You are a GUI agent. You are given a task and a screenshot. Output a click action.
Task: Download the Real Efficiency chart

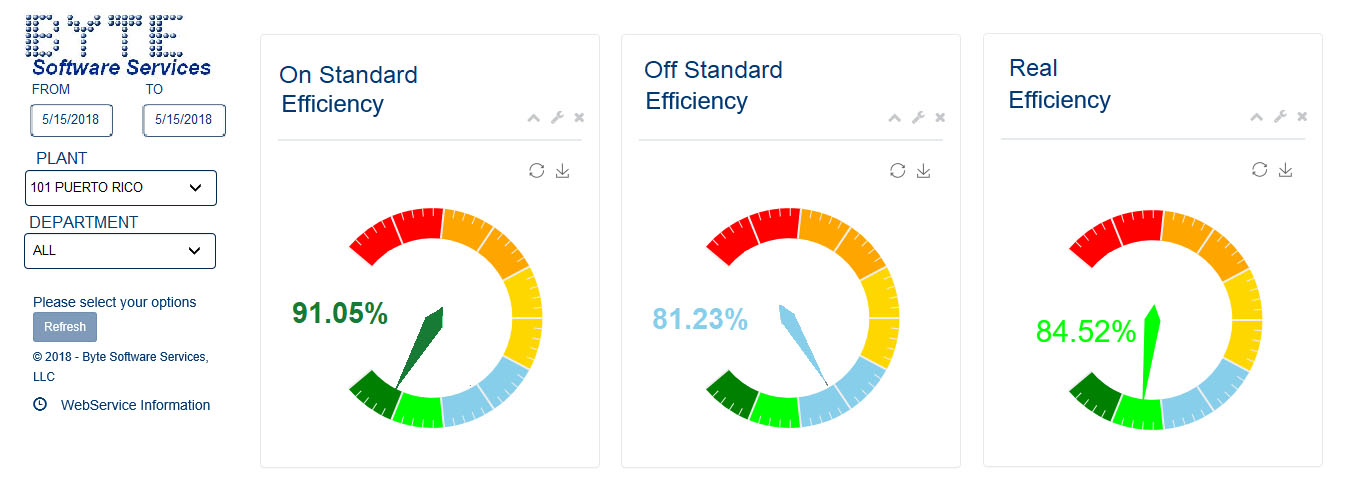[x=1286, y=170]
